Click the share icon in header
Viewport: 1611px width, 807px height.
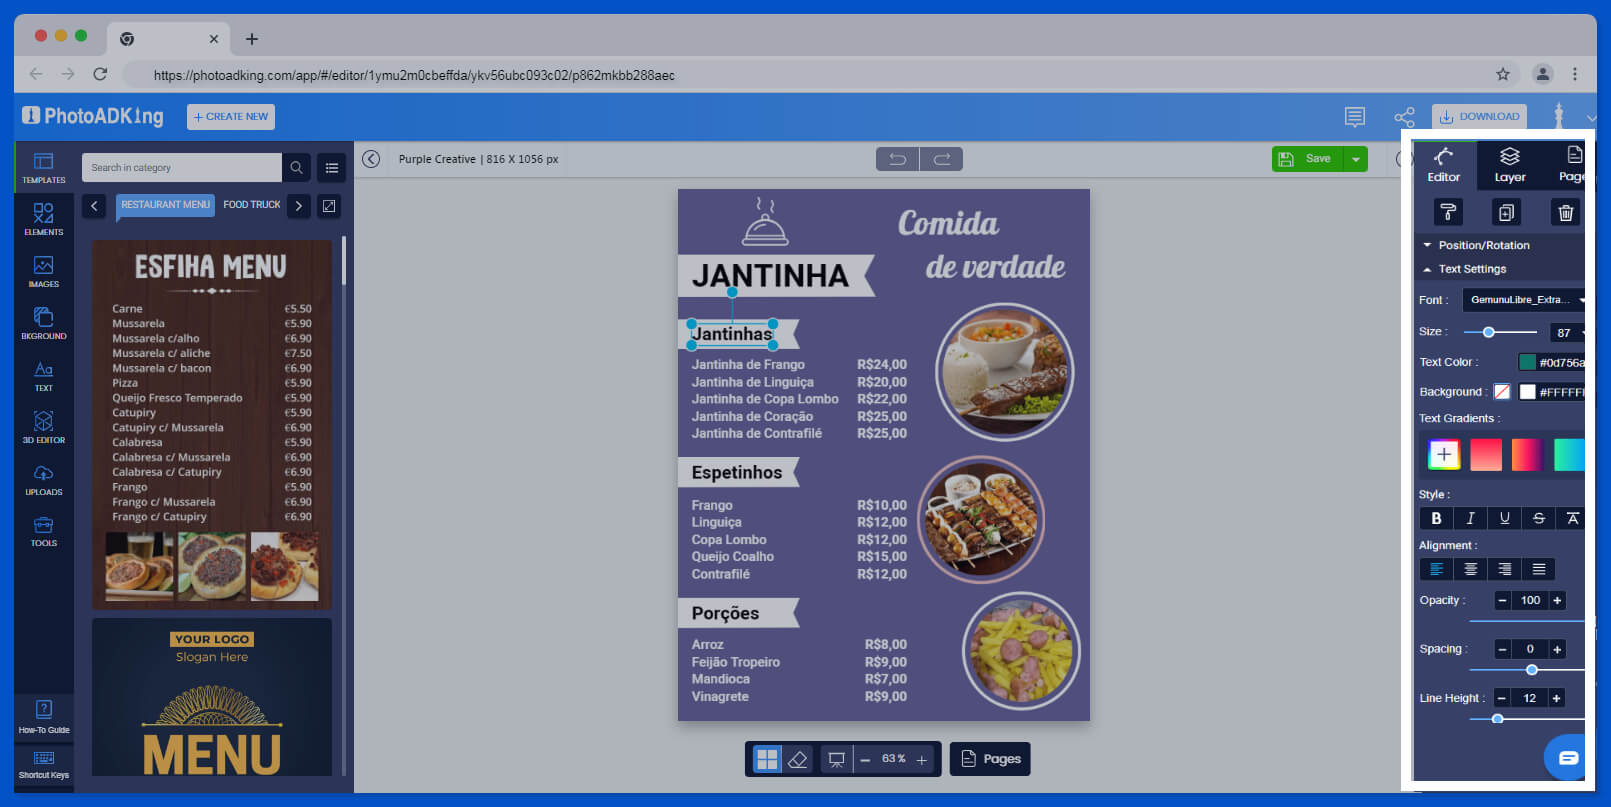pyautogui.click(x=1405, y=117)
